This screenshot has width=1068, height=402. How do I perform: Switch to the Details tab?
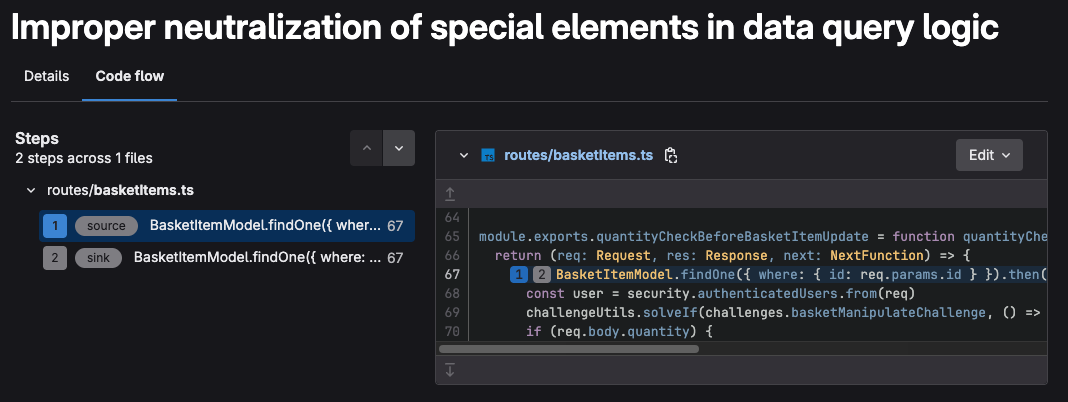(46, 76)
